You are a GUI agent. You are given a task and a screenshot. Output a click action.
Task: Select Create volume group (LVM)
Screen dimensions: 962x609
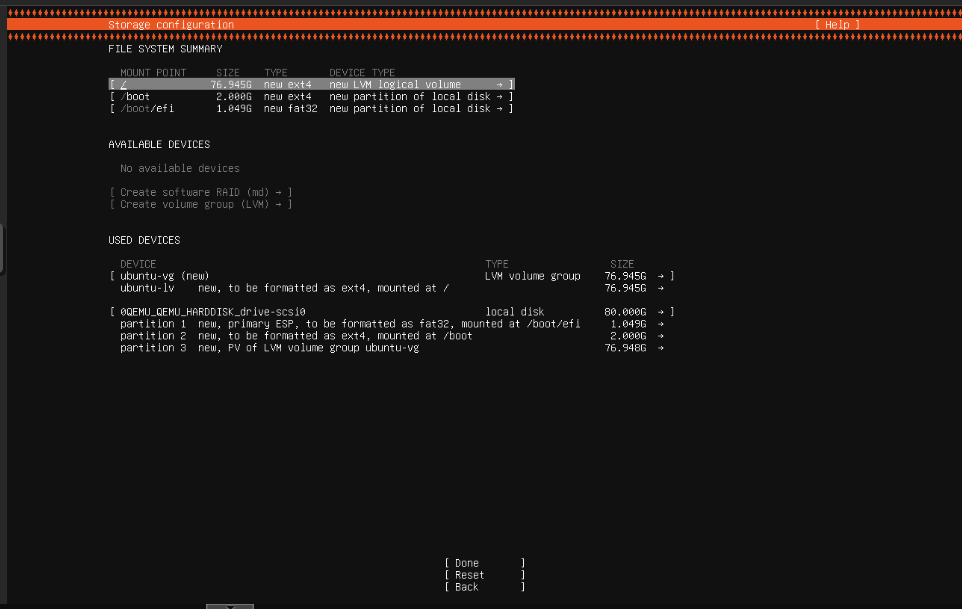click(x=198, y=204)
